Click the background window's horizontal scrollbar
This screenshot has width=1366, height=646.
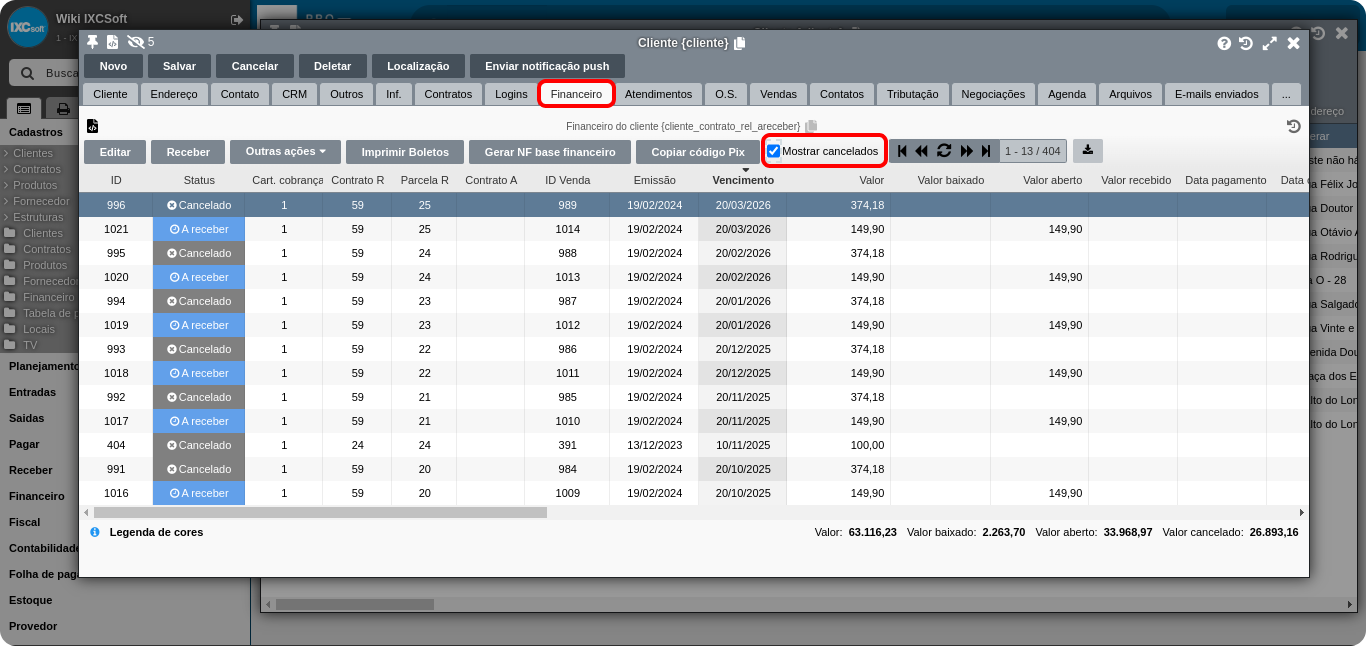pos(355,604)
